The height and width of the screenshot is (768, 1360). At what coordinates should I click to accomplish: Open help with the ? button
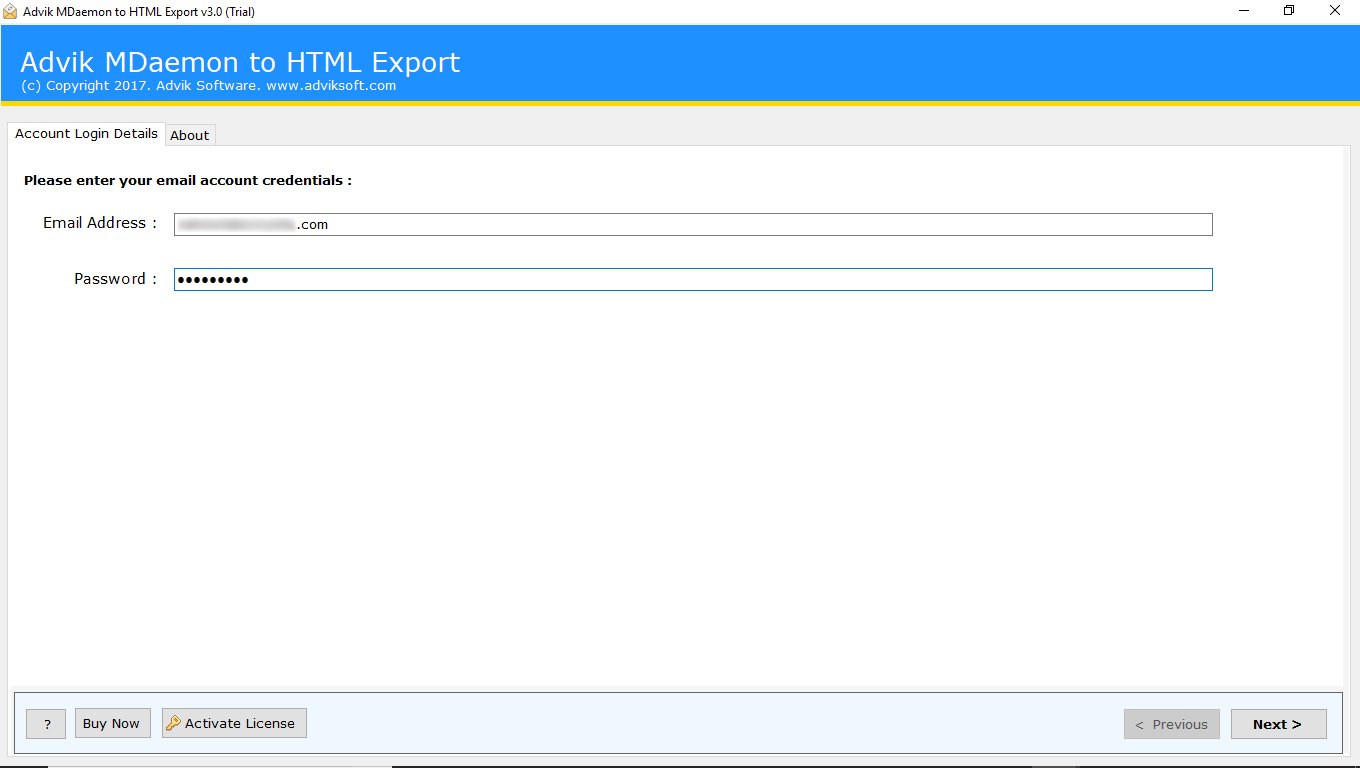(46, 724)
